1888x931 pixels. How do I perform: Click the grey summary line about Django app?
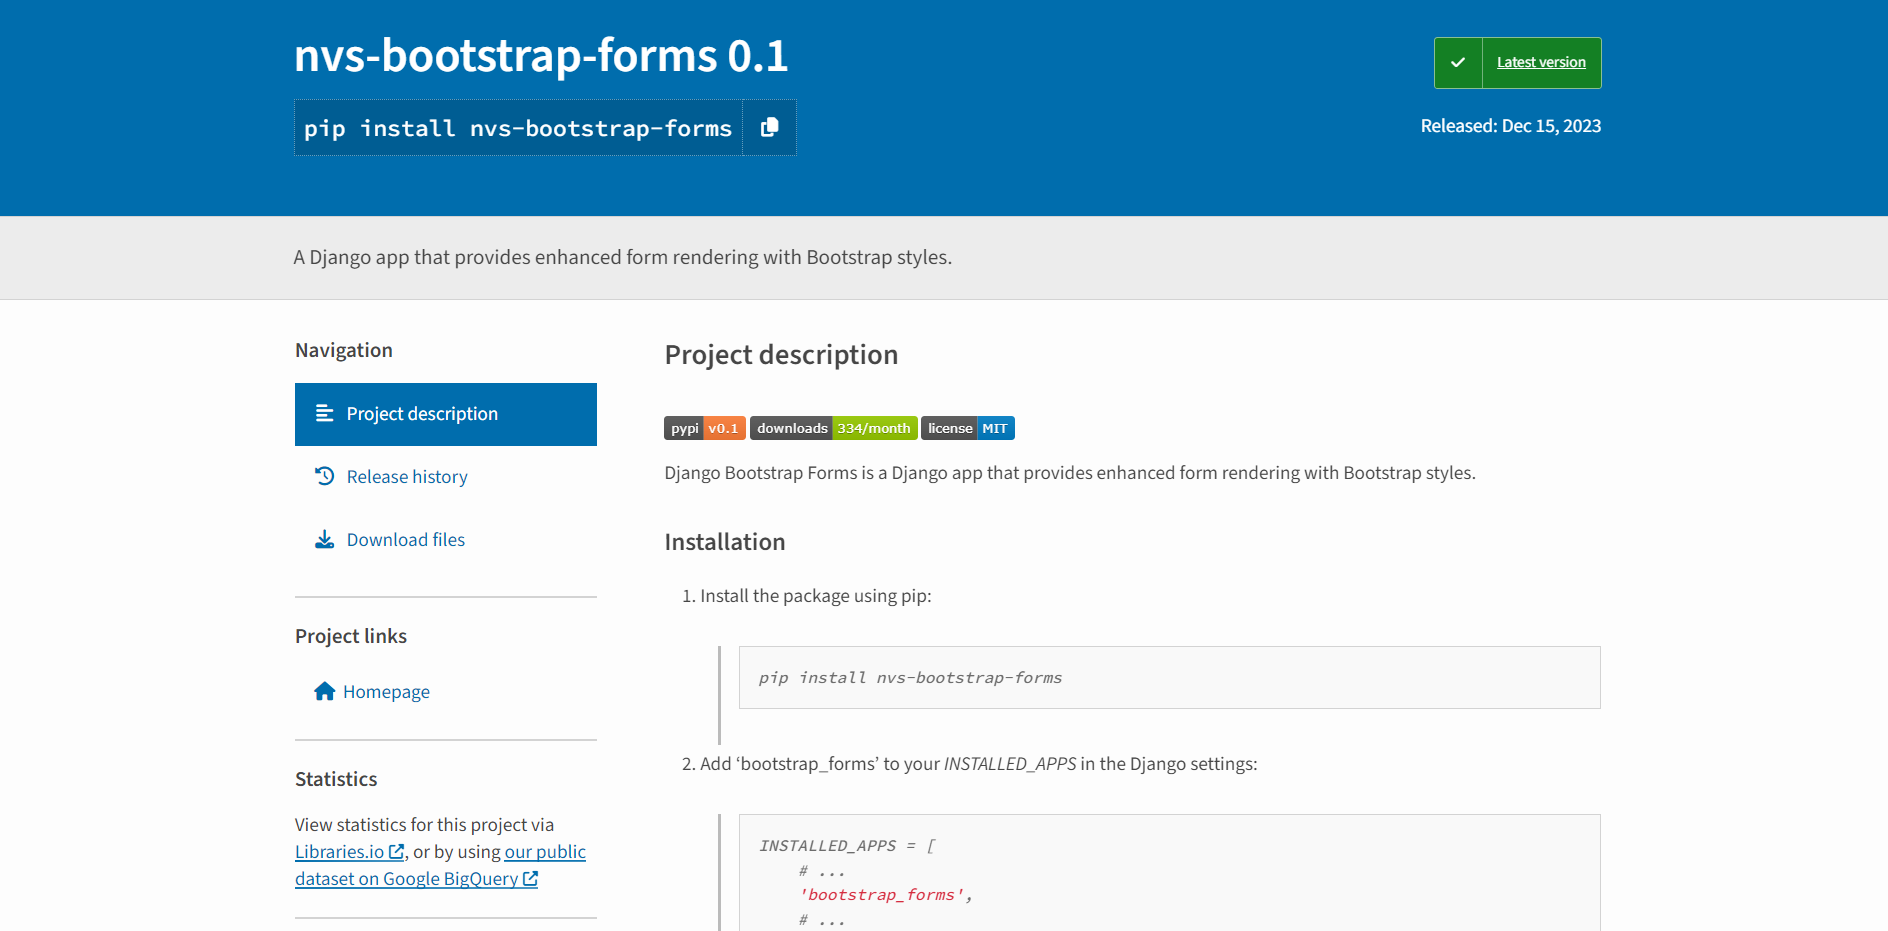coord(623,257)
